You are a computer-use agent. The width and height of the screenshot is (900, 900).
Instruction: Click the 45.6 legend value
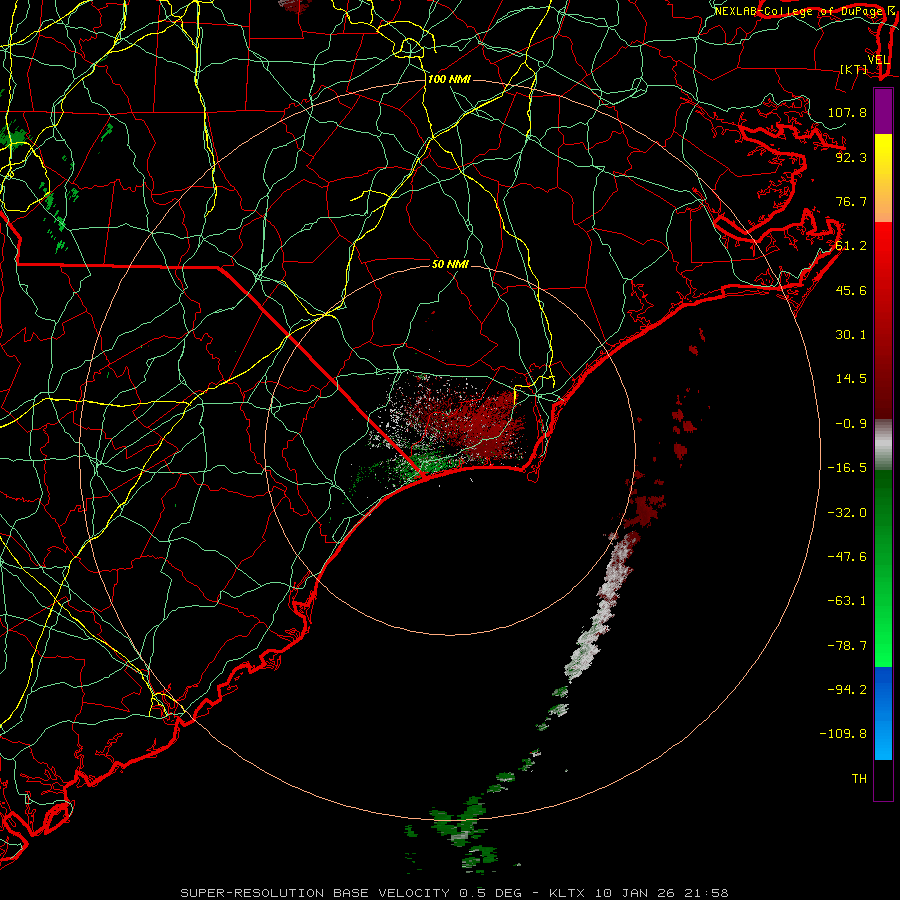pos(851,290)
